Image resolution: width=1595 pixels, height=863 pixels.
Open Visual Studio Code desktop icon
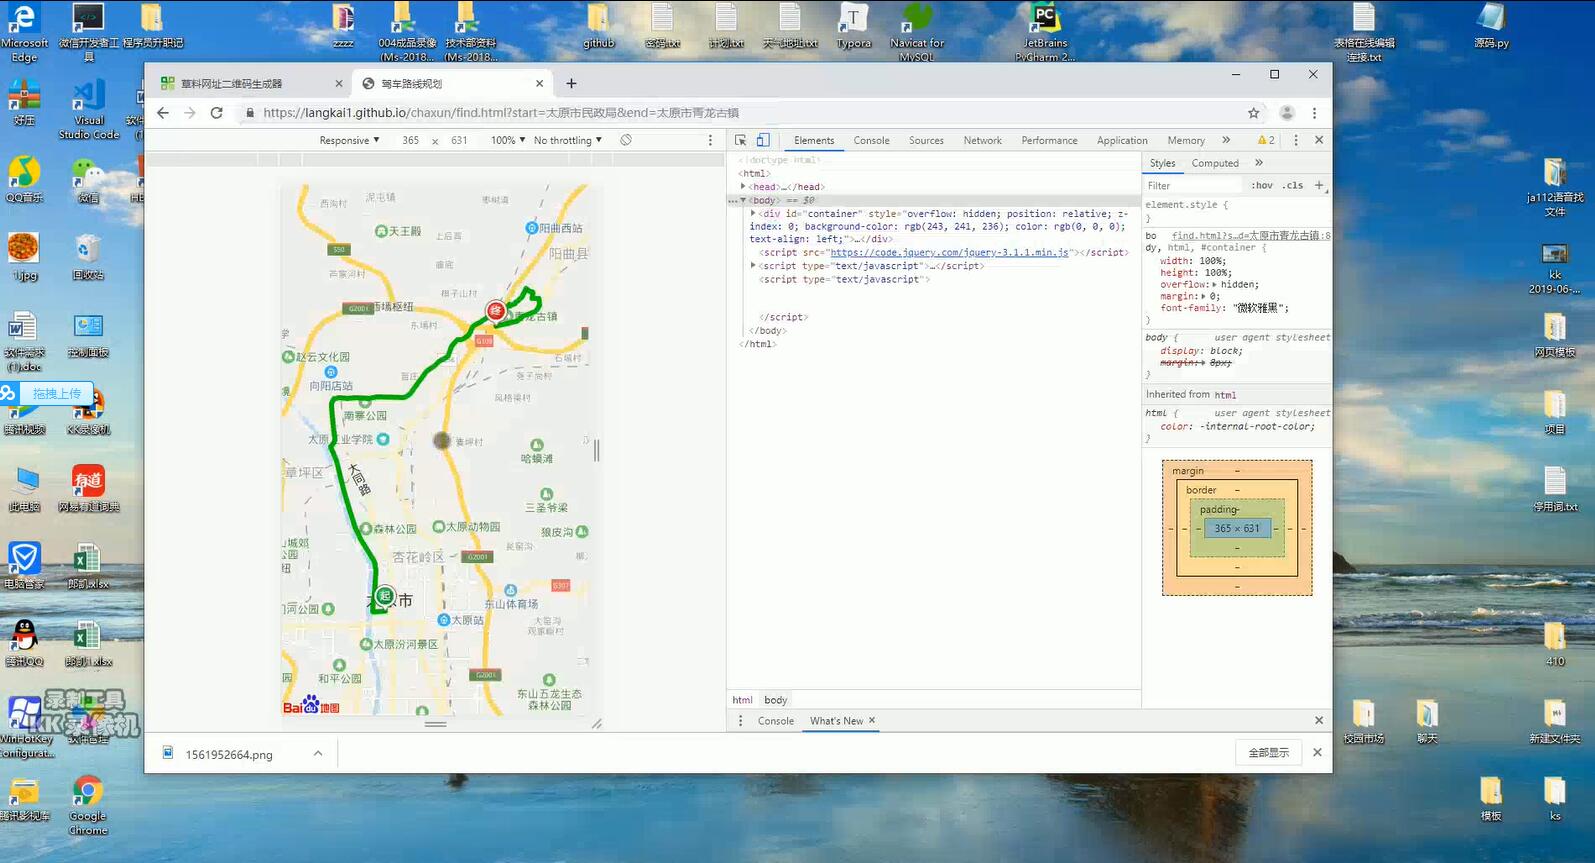tap(88, 110)
